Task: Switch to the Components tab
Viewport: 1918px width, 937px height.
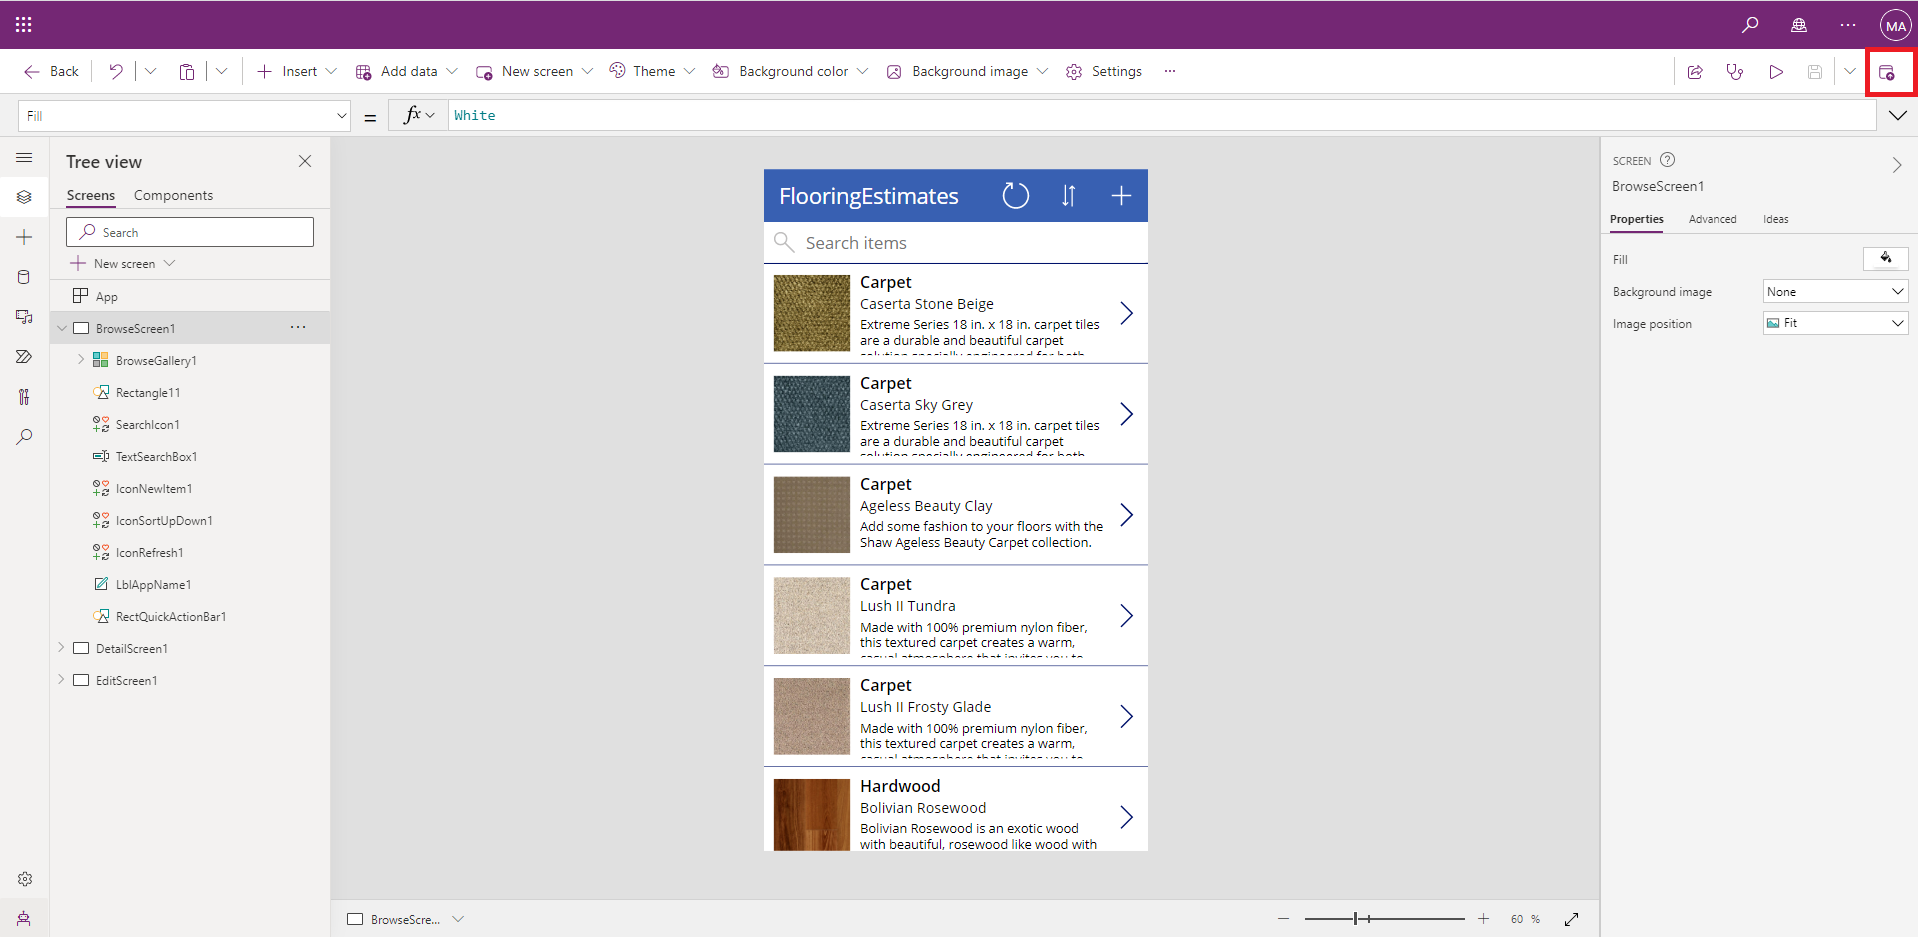Action: tap(173, 196)
